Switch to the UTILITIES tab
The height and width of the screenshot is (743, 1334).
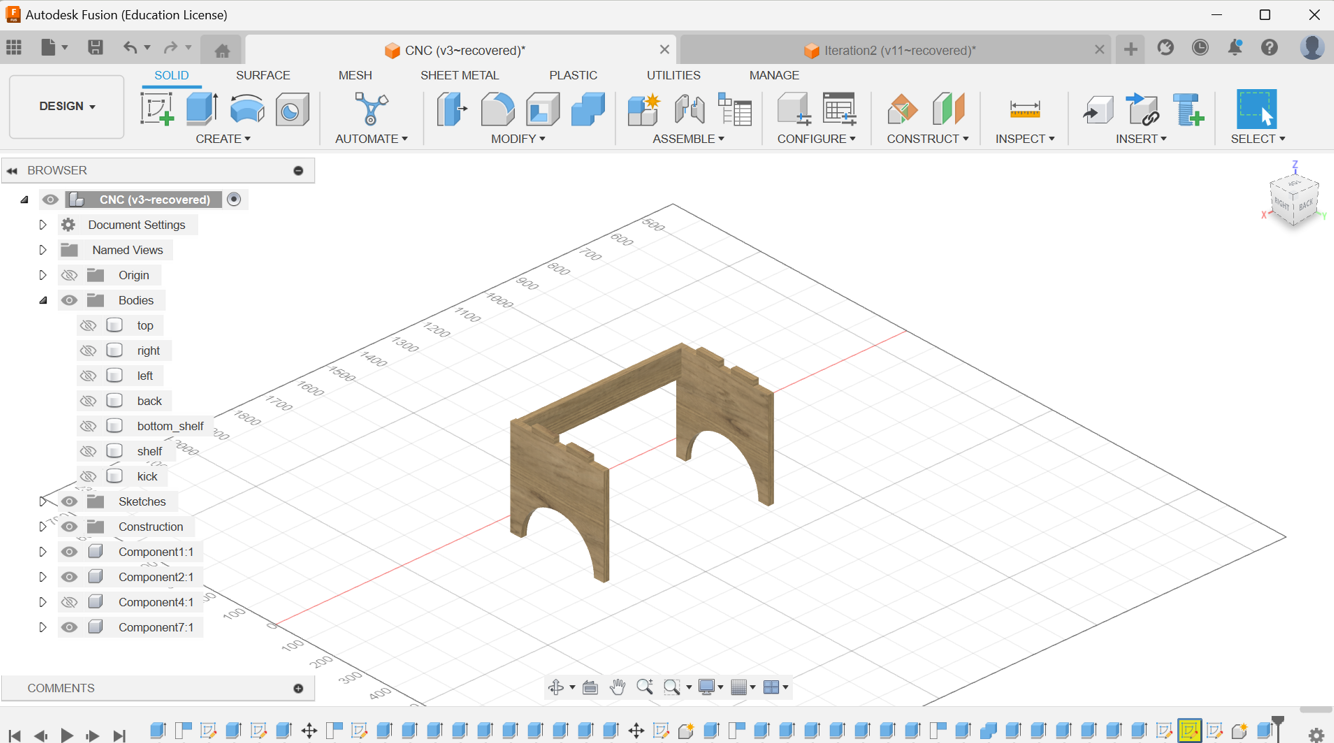(x=673, y=75)
